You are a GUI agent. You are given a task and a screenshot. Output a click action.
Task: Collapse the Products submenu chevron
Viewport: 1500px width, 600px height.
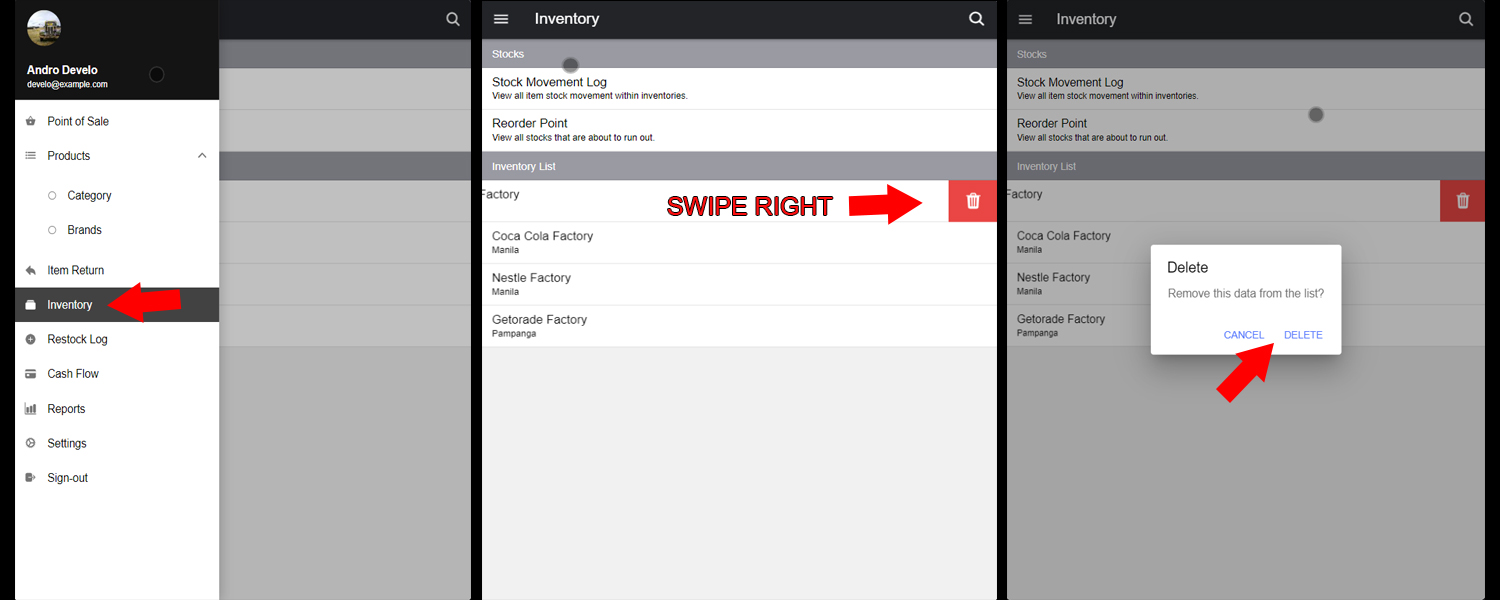point(202,156)
